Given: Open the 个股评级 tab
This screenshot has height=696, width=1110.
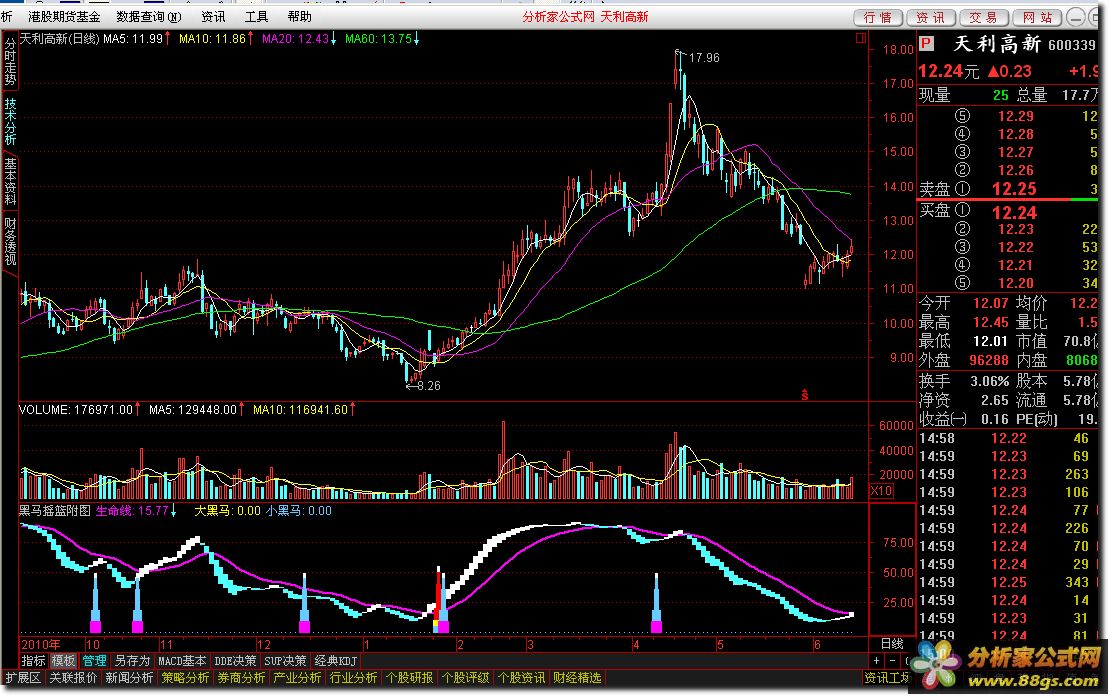Looking at the screenshot, I should [465, 678].
